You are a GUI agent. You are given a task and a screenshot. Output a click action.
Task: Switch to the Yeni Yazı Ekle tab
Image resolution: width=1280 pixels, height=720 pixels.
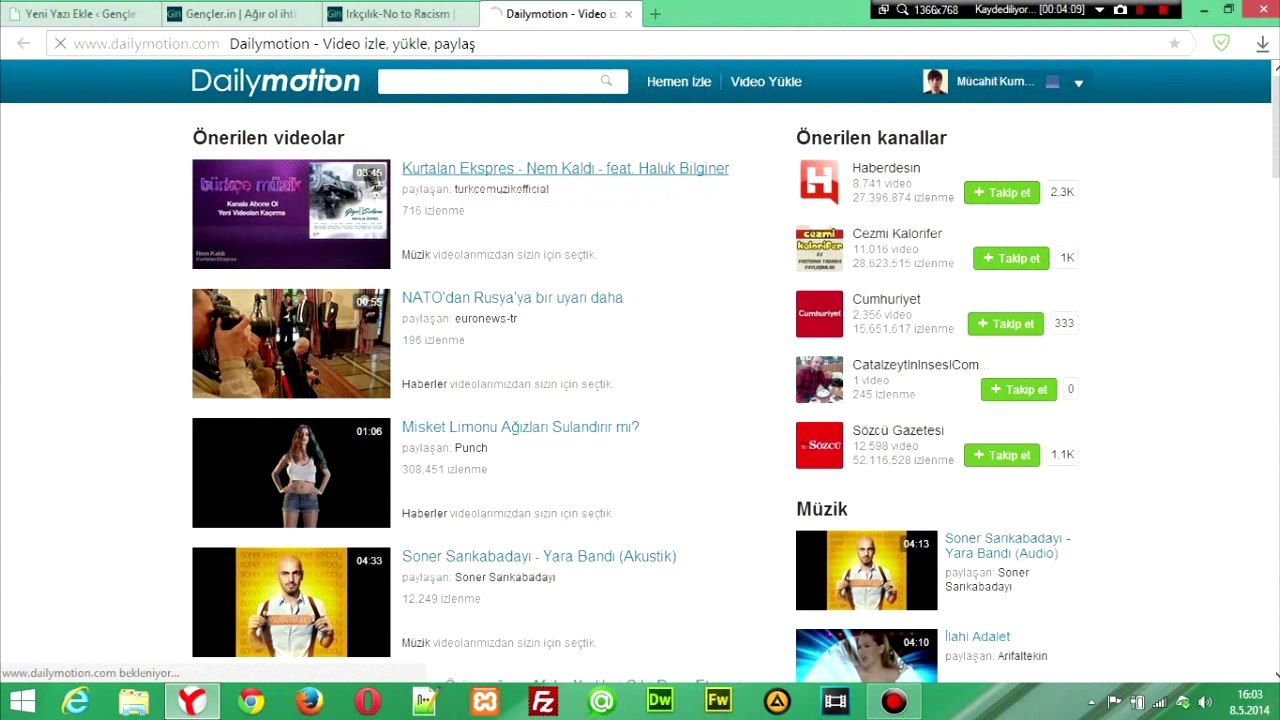click(81, 14)
